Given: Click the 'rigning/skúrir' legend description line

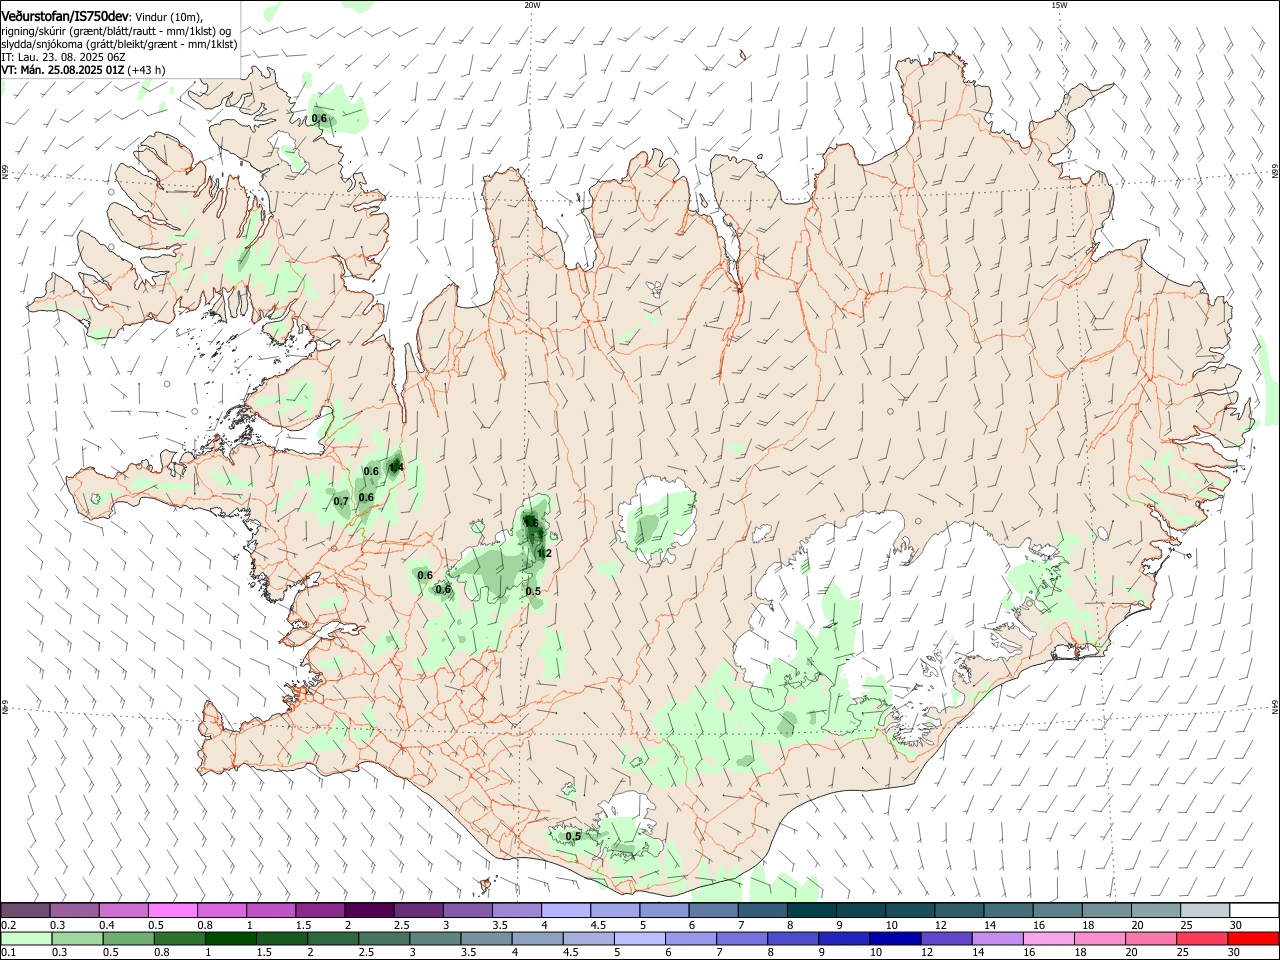Looking at the screenshot, I should tap(118, 30).
